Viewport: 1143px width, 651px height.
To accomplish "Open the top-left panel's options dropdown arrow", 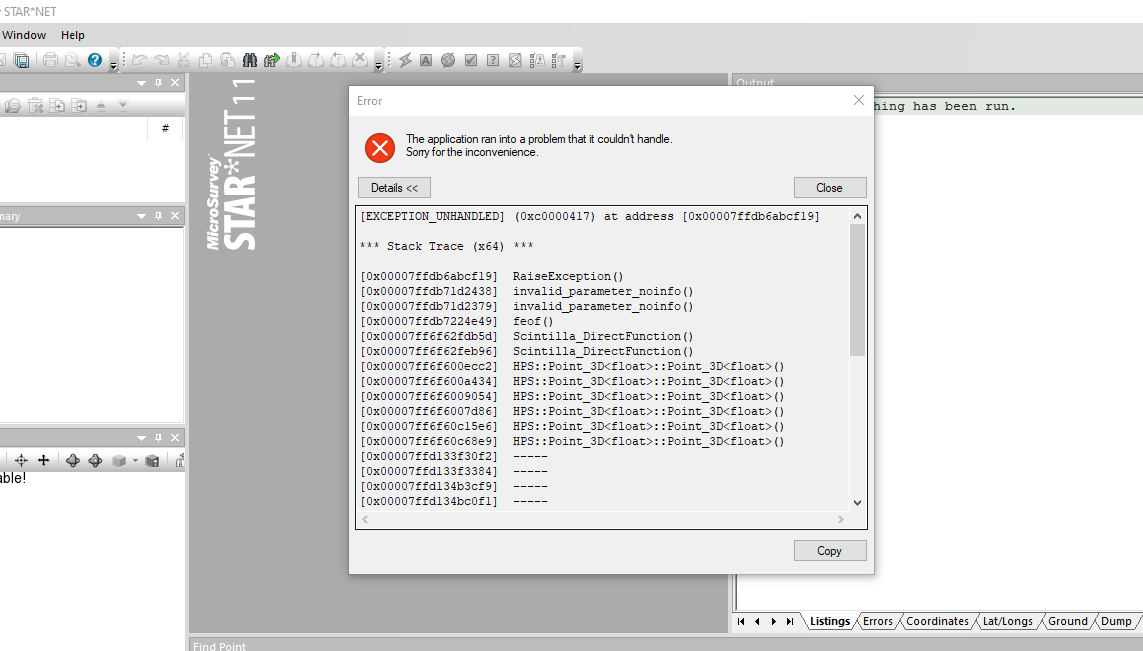I will click(x=141, y=83).
